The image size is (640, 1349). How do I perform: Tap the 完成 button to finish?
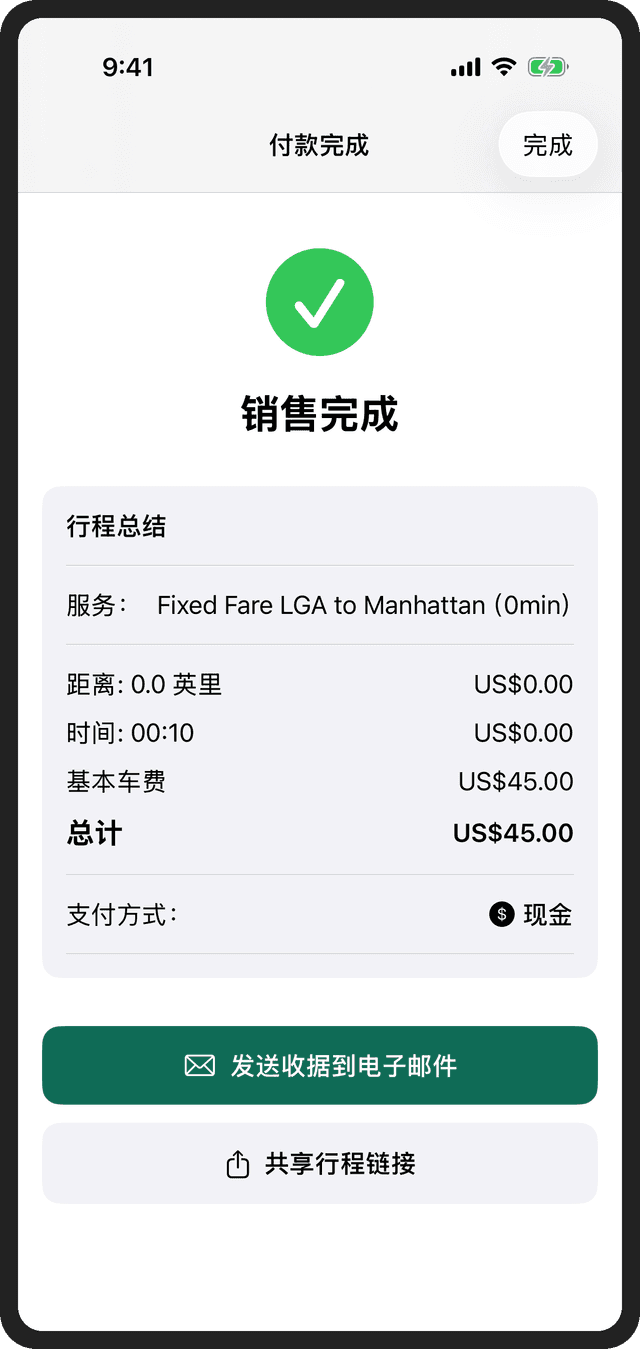click(x=548, y=144)
